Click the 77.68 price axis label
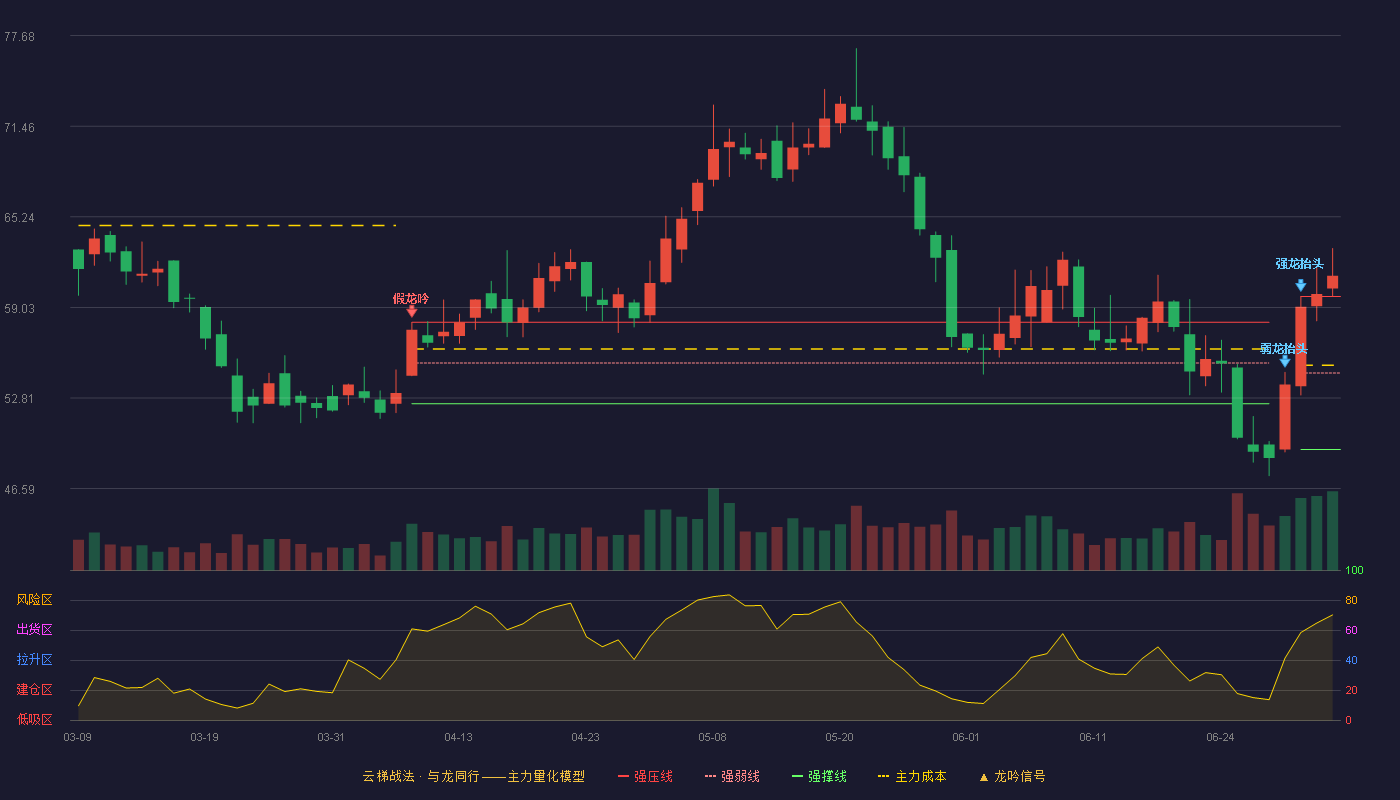The width and height of the screenshot is (1400, 800). click(19, 37)
